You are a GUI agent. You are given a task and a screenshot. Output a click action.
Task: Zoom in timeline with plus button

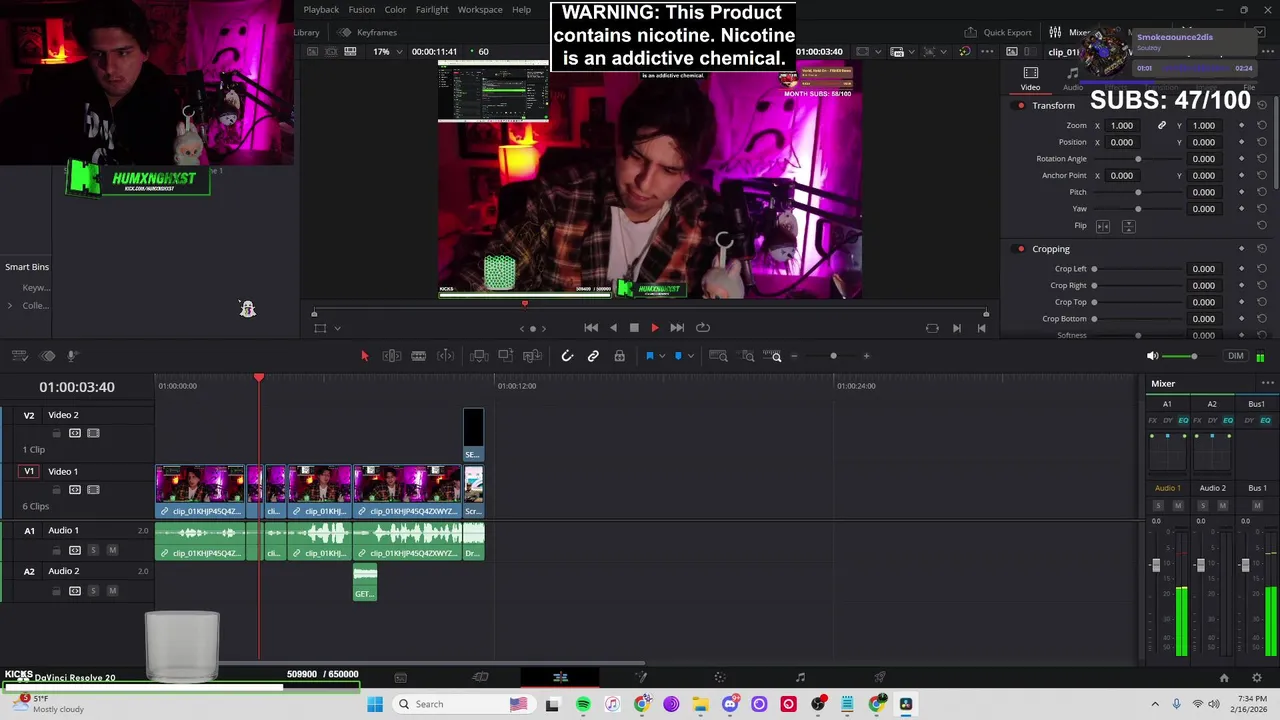click(866, 356)
